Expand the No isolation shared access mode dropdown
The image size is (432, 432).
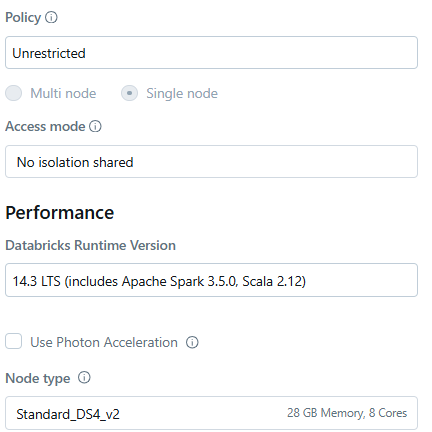click(x=211, y=162)
